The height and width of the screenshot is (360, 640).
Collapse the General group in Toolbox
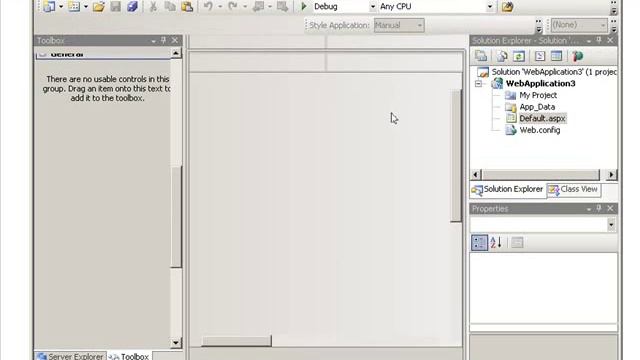coord(42,54)
